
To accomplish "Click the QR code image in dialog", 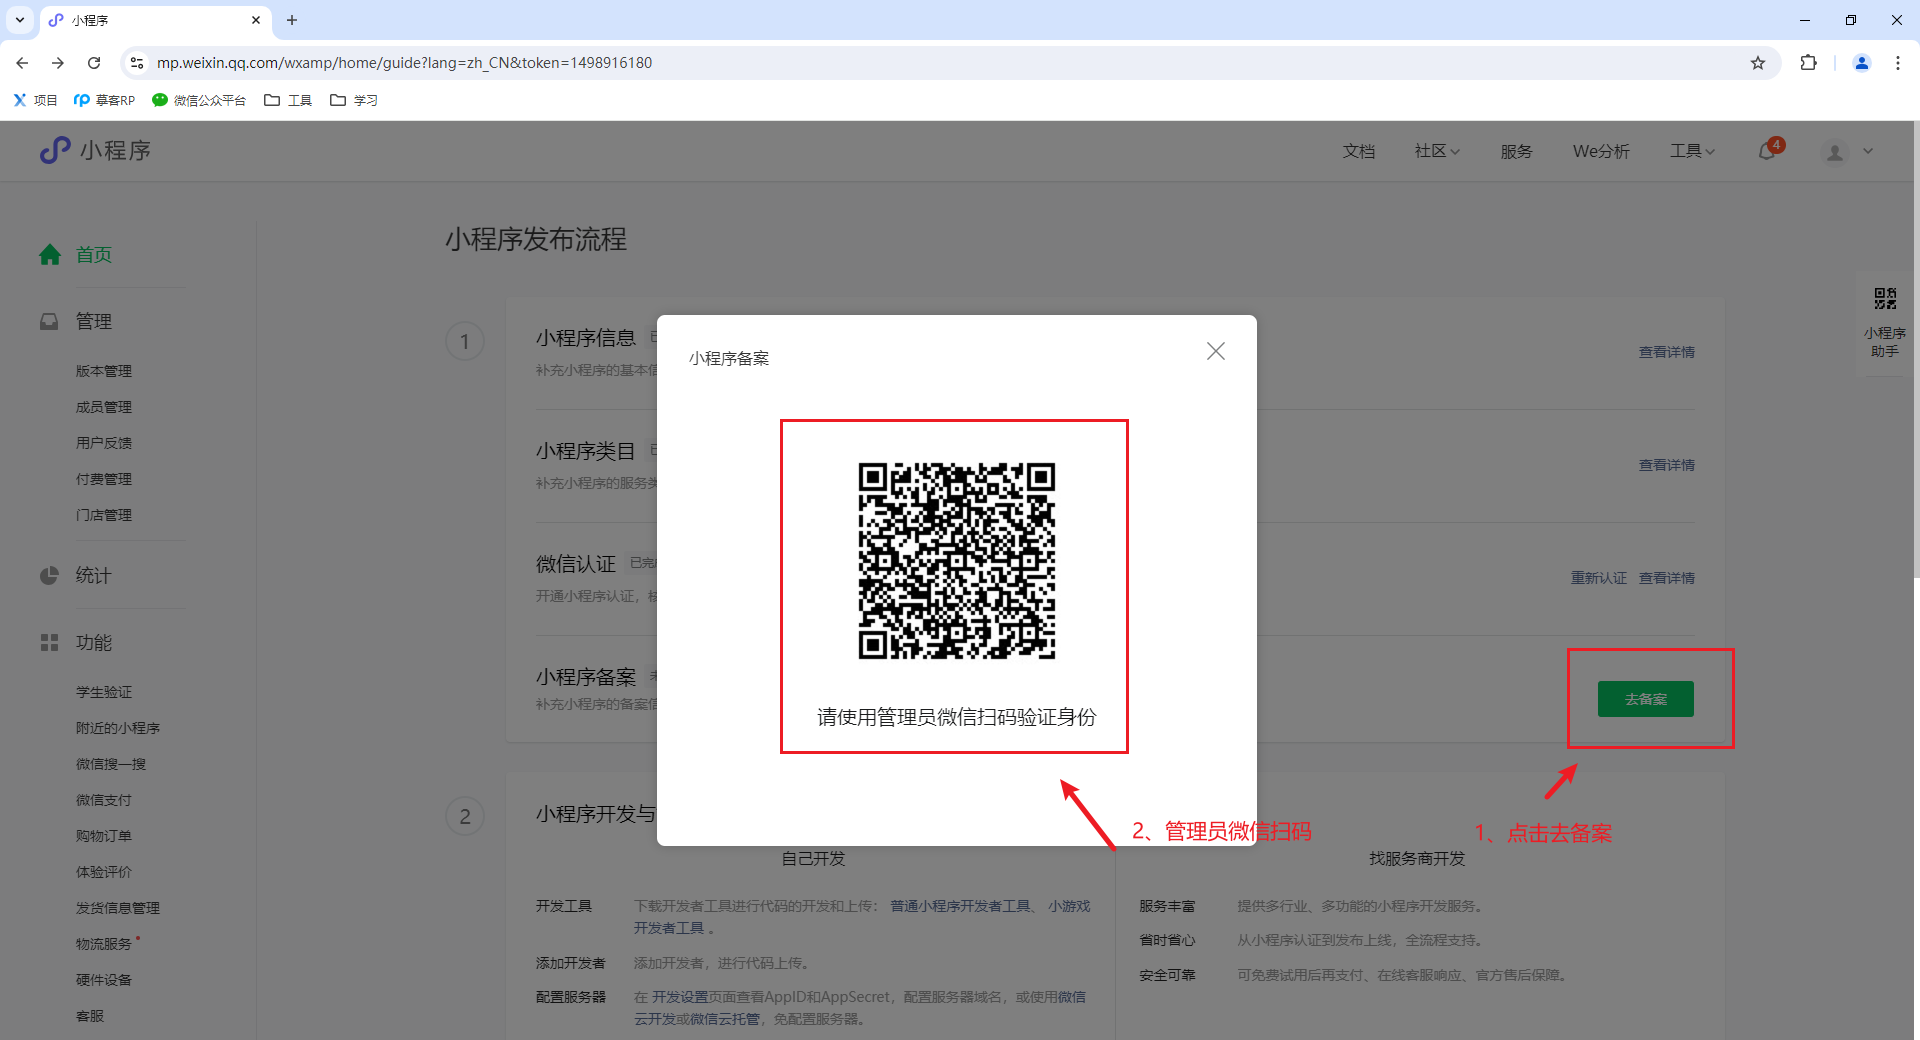I will 956,560.
